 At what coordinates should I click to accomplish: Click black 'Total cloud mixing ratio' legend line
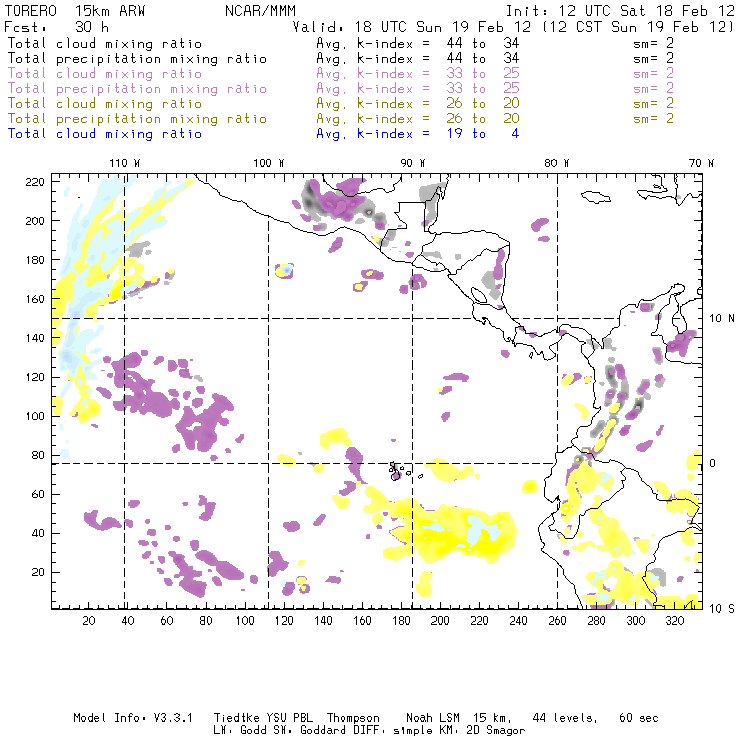coord(105,43)
